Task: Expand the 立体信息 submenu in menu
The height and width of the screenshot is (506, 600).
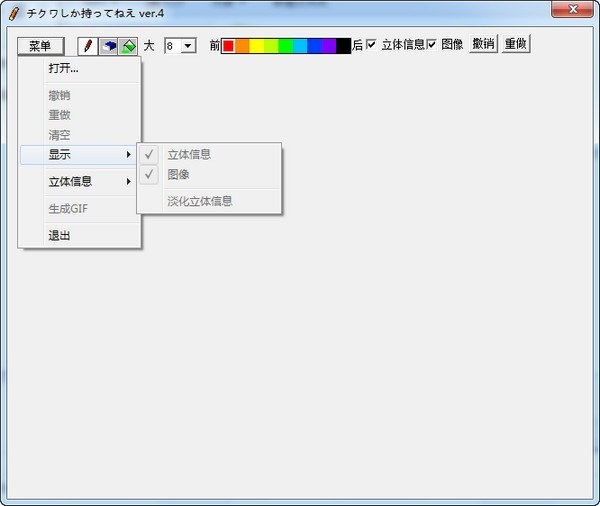Action: pyautogui.click(x=80, y=181)
